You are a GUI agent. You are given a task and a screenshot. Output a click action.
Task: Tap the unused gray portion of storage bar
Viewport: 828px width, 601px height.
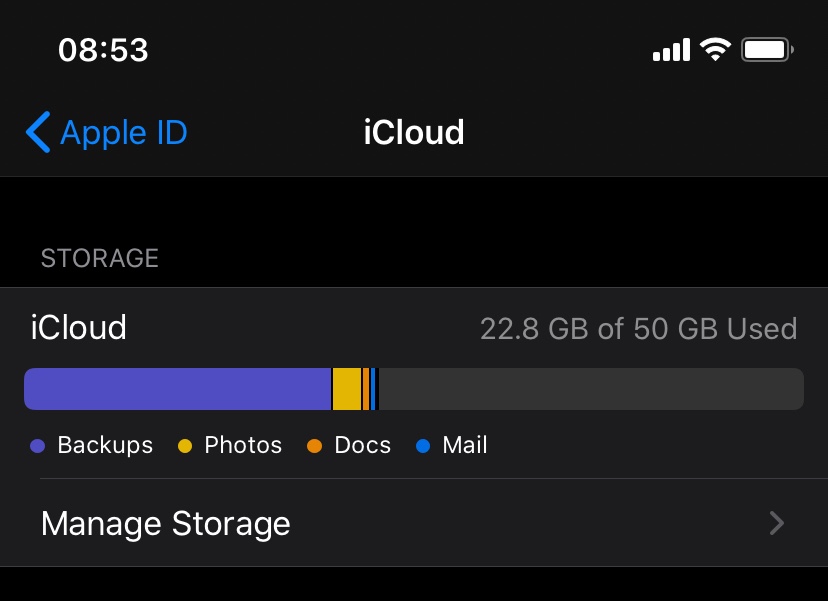pos(590,389)
